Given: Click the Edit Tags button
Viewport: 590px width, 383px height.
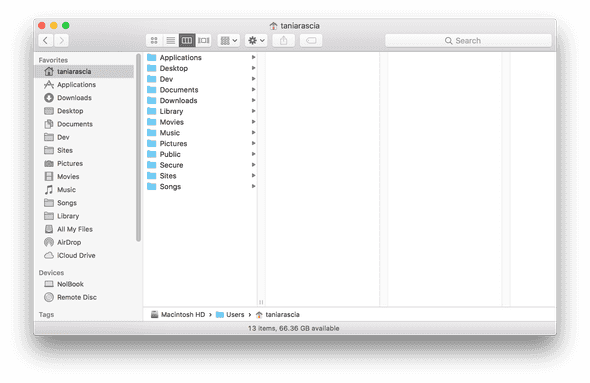Looking at the screenshot, I should (311, 40).
